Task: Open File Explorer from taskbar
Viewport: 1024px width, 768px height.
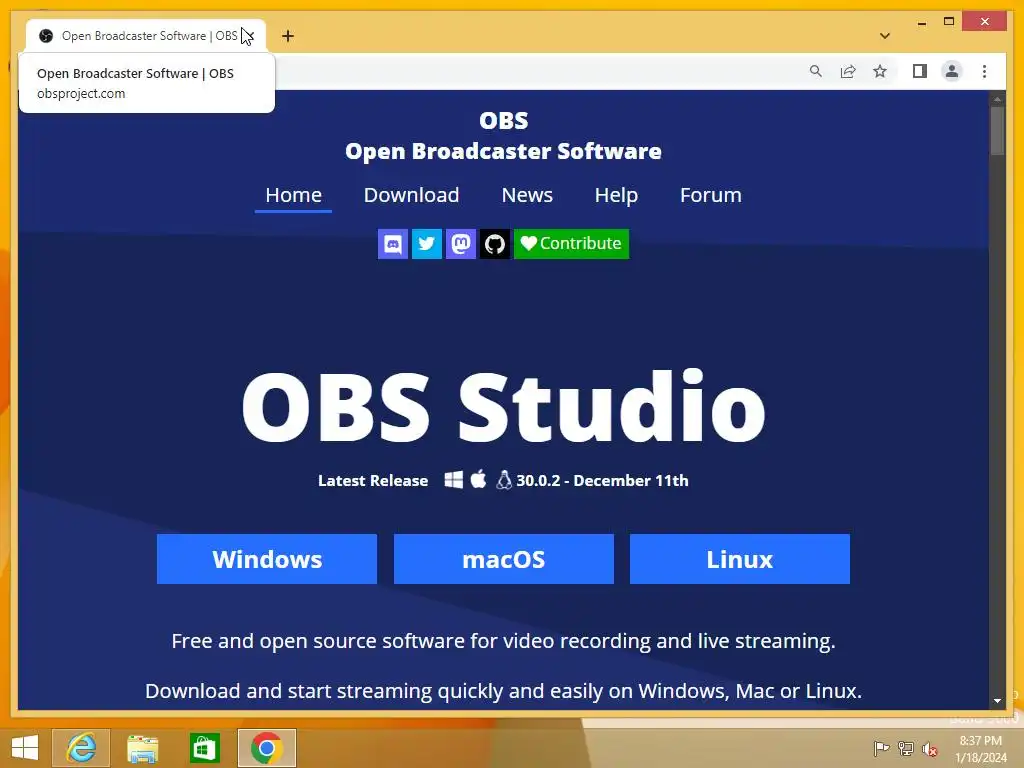Action: 142,748
